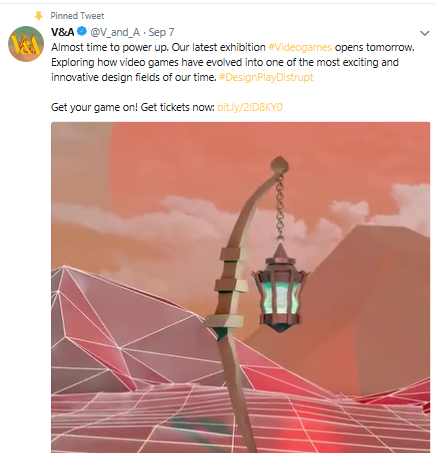Click the Pinned Tweet label
This screenshot has width=435, height=453.
(77, 16)
